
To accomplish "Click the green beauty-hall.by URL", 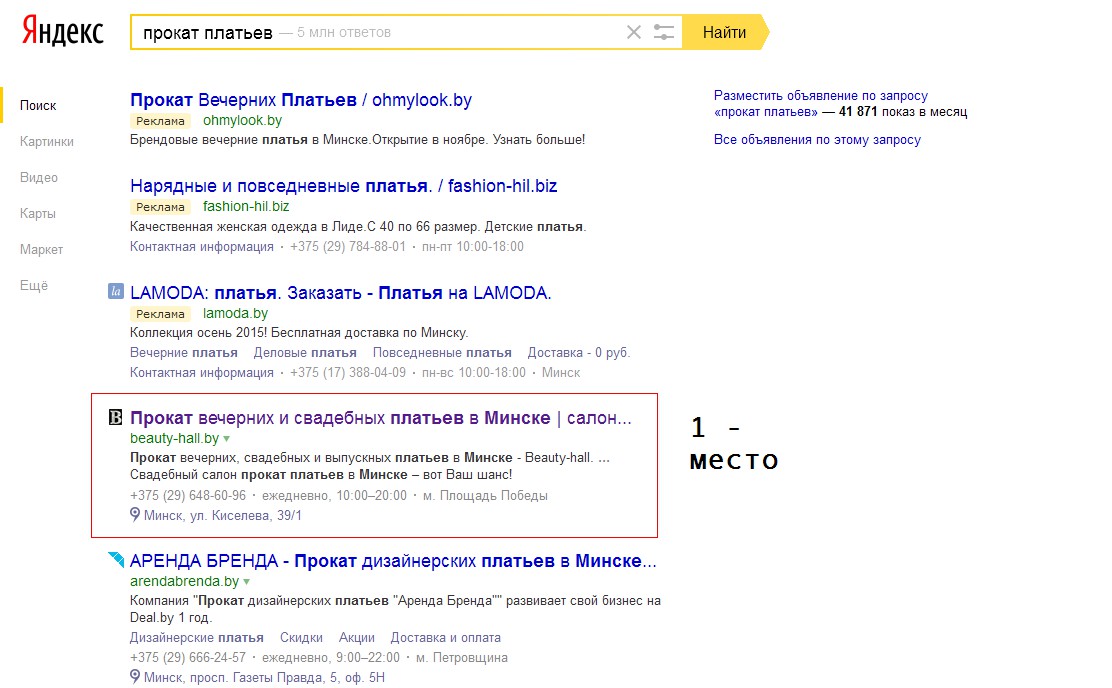I will click(x=174, y=439).
